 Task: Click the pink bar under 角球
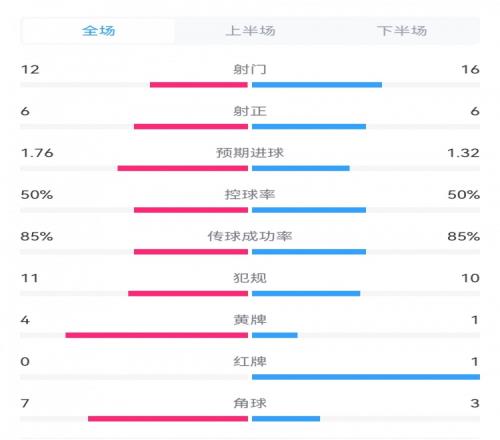[168, 419]
